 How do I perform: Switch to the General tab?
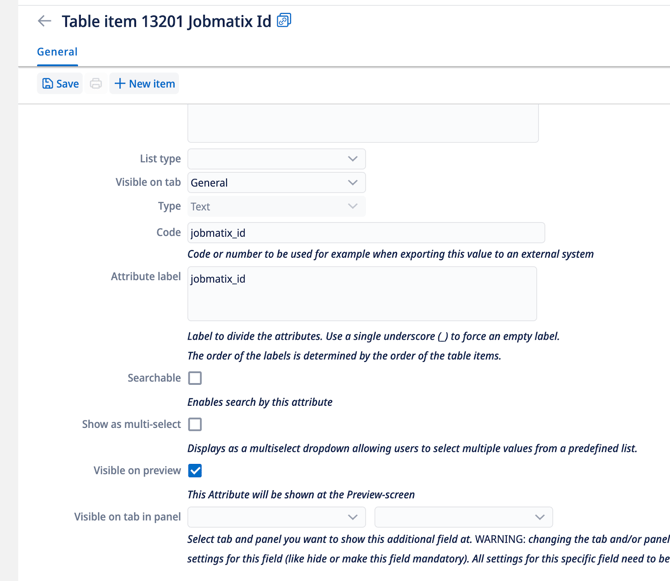[x=57, y=52]
